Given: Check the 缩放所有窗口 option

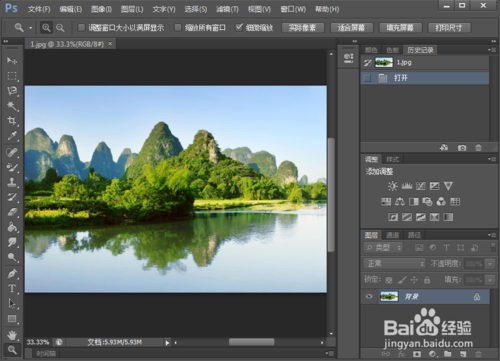Looking at the screenshot, I should coord(178,28).
